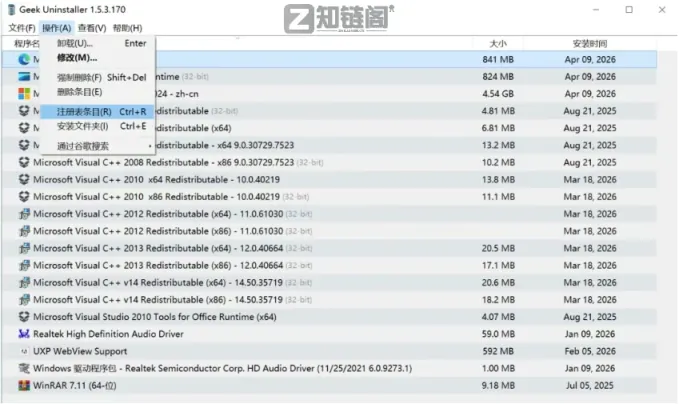Select UXP WebView Support entry
The image size is (679, 404).
[330, 351]
